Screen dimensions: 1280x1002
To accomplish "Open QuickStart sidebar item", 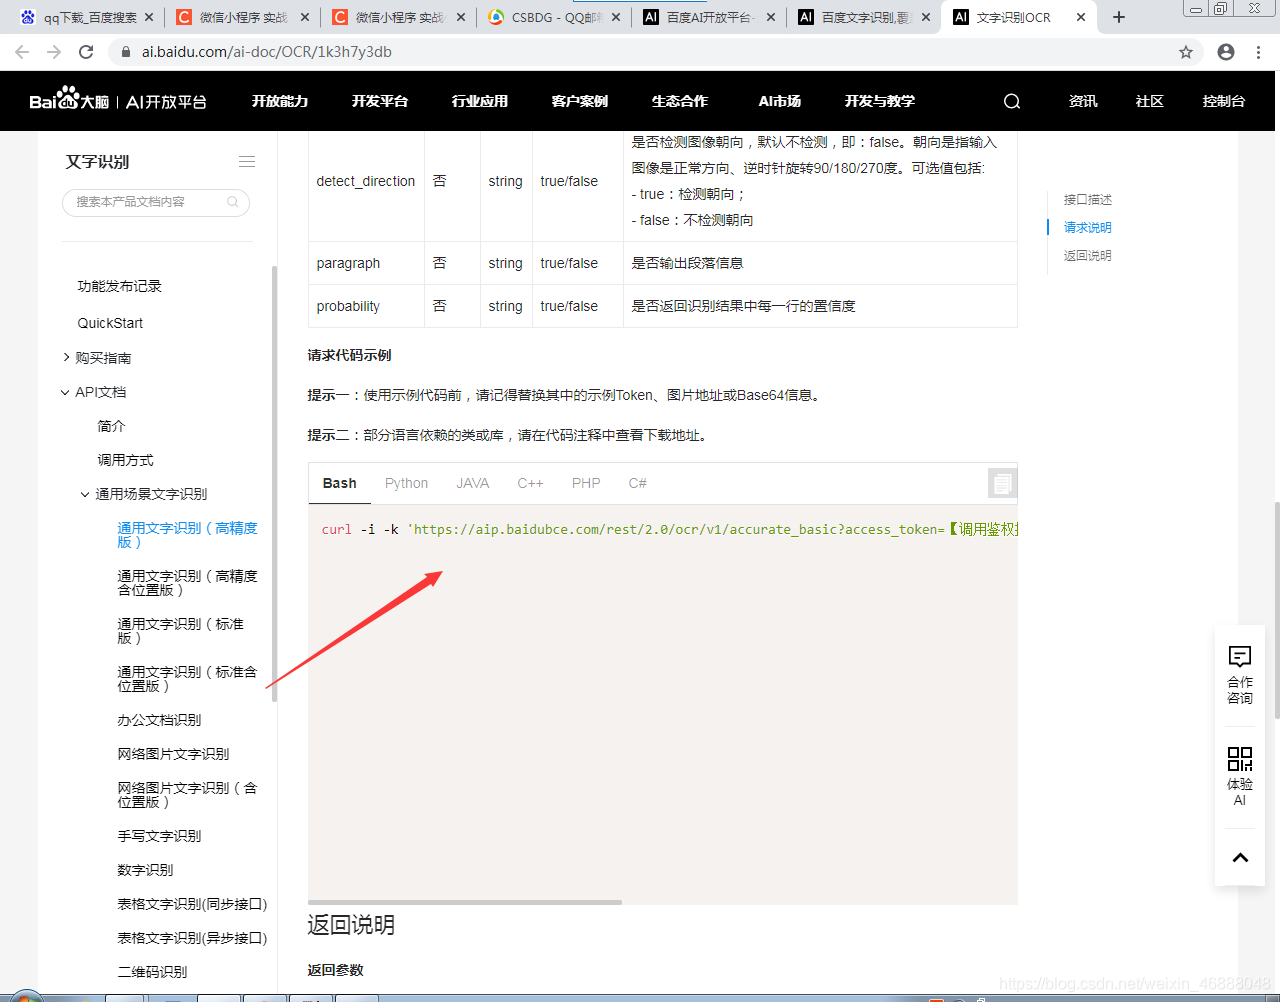I will click(110, 323).
